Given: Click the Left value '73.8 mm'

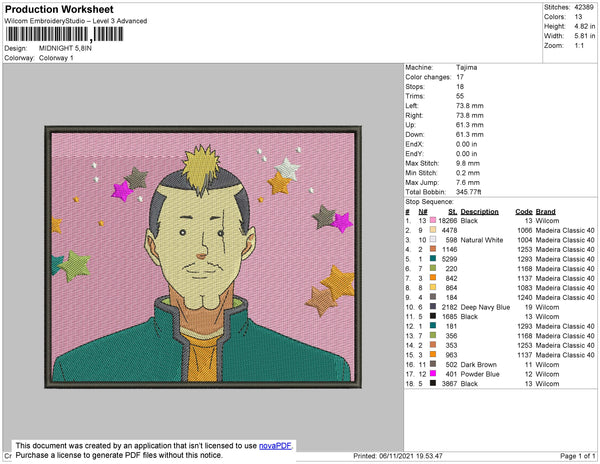Looking at the screenshot, I should [x=470, y=106].
